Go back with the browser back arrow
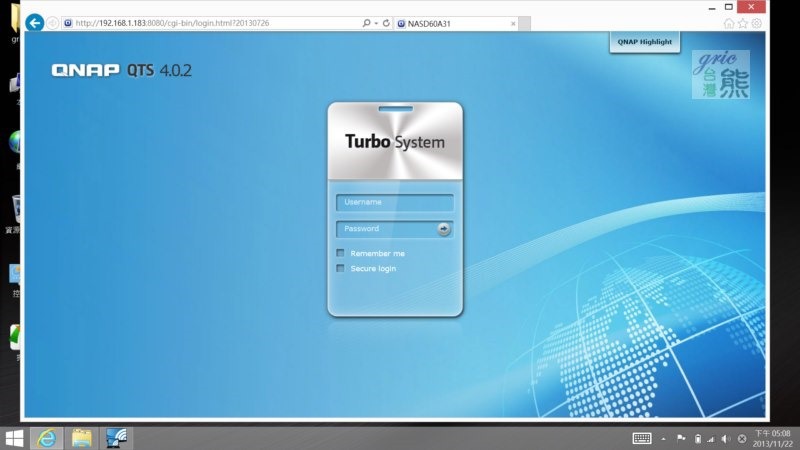 click(x=35, y=23)
